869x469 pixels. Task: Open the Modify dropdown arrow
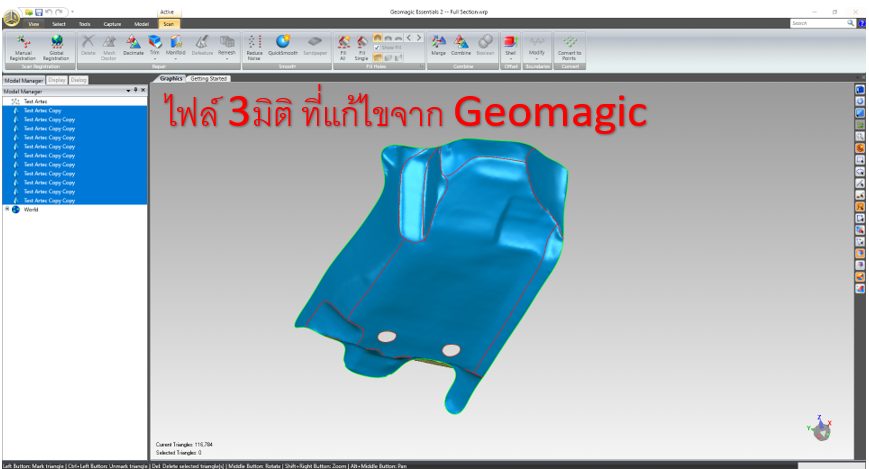point(536,58)
